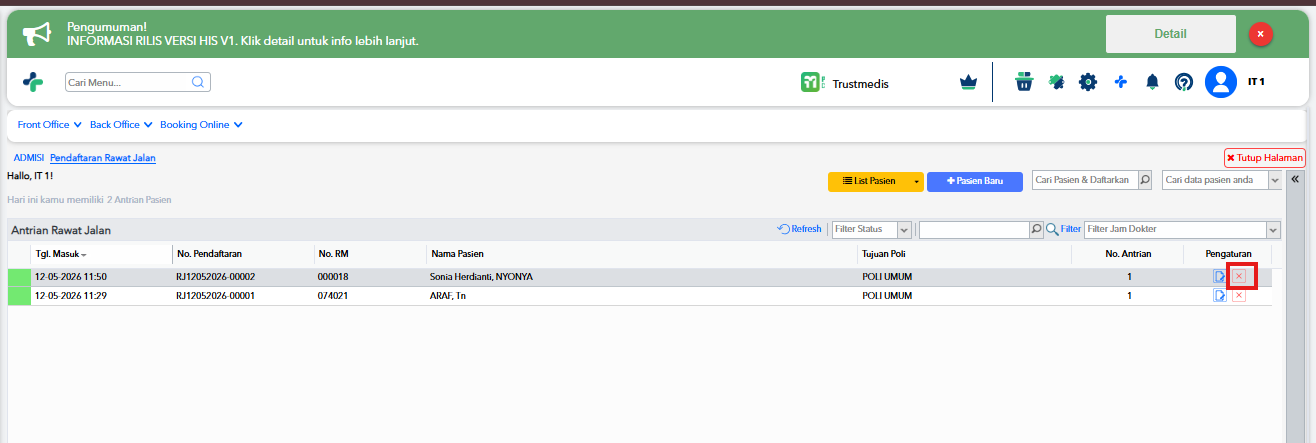This screenshot has height=443, width=1316.
Task: Click the Pasien Baru button
Action: click(975, 181)
